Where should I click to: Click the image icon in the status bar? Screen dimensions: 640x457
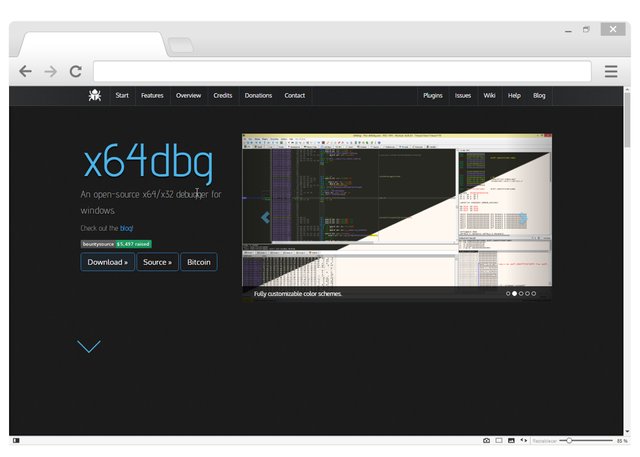point(511,441)
